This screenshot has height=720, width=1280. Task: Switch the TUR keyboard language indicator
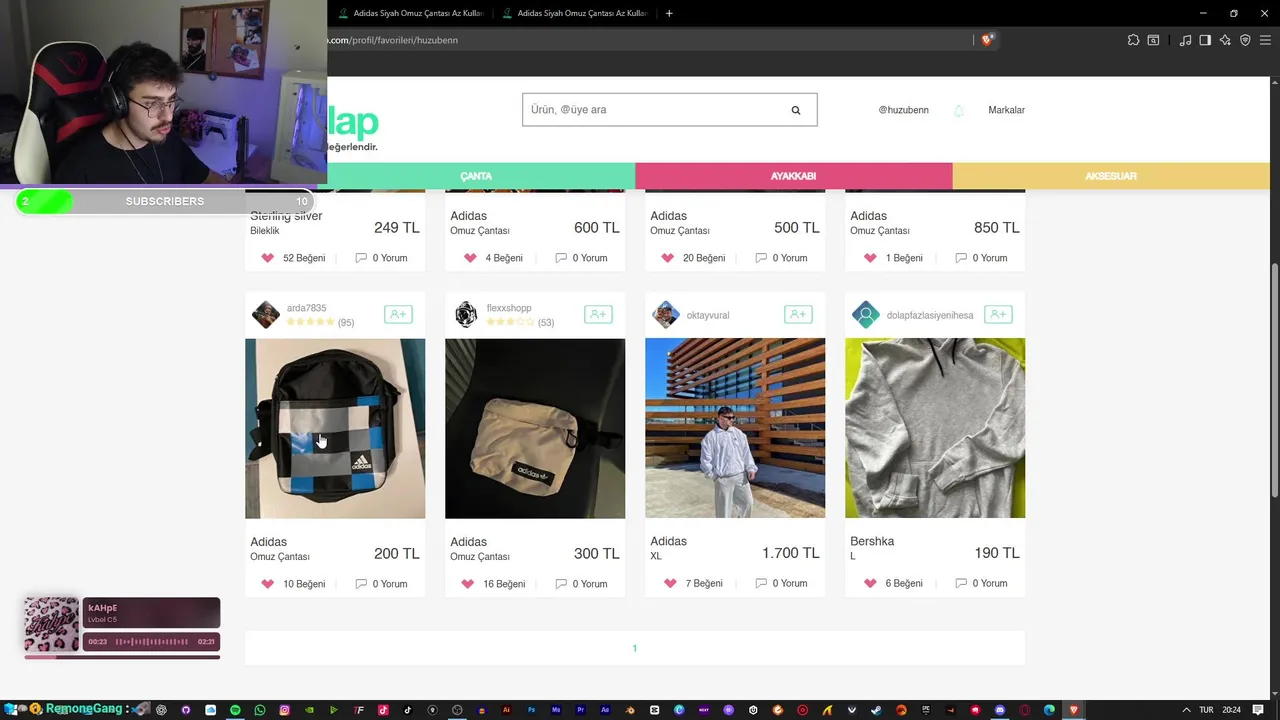tap(1206, 710)
